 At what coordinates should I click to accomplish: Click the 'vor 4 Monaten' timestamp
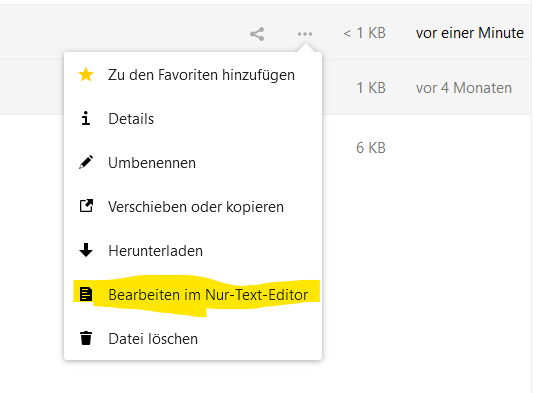[464, 88]
